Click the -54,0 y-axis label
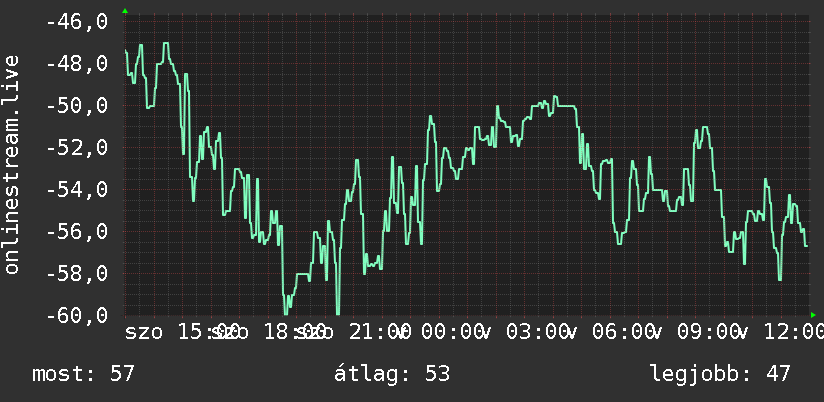This screenshot has width=824, height=402. [x=77, y=189]
